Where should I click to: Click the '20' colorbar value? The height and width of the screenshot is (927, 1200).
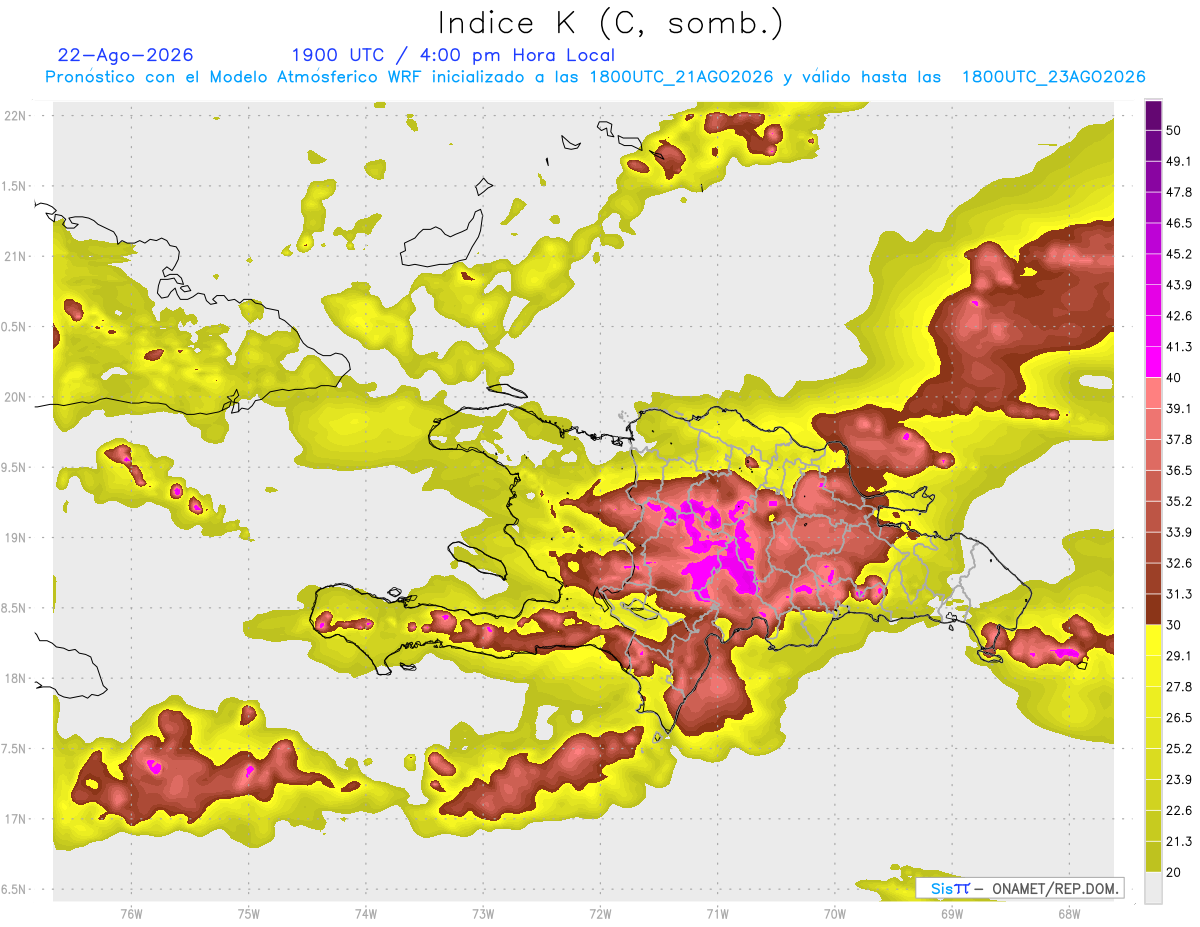1173,872
